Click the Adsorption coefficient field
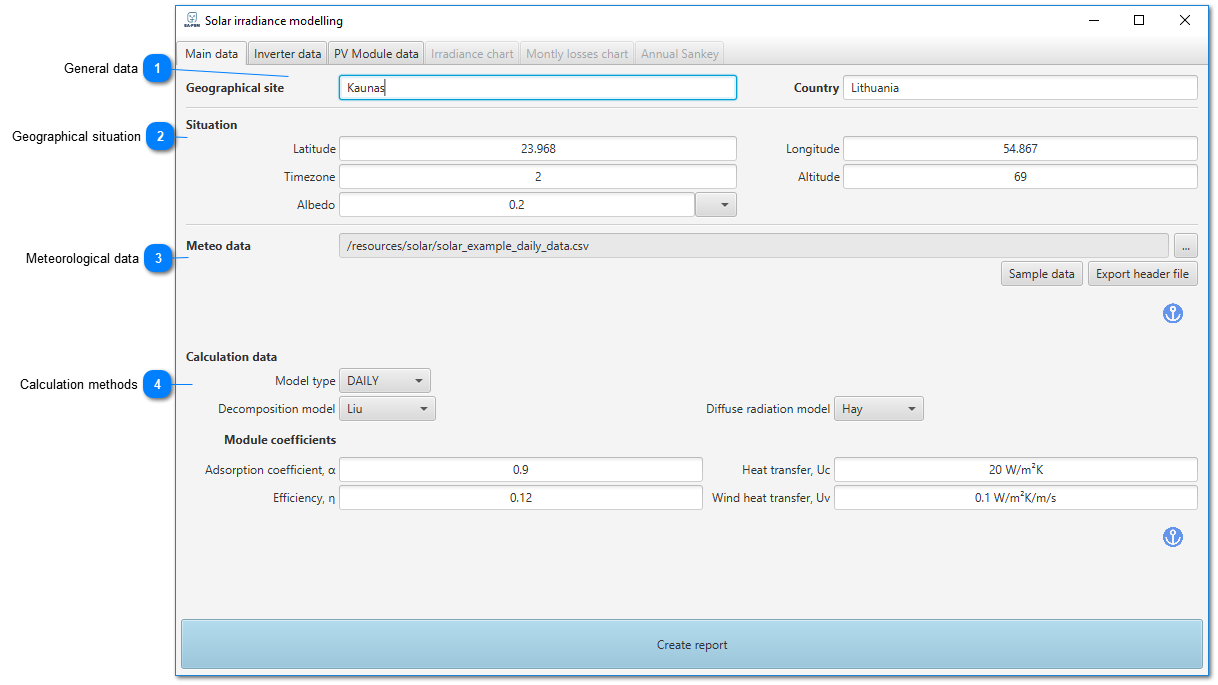The width and height of the screenshot is (1218, 685). pos(521,470)
